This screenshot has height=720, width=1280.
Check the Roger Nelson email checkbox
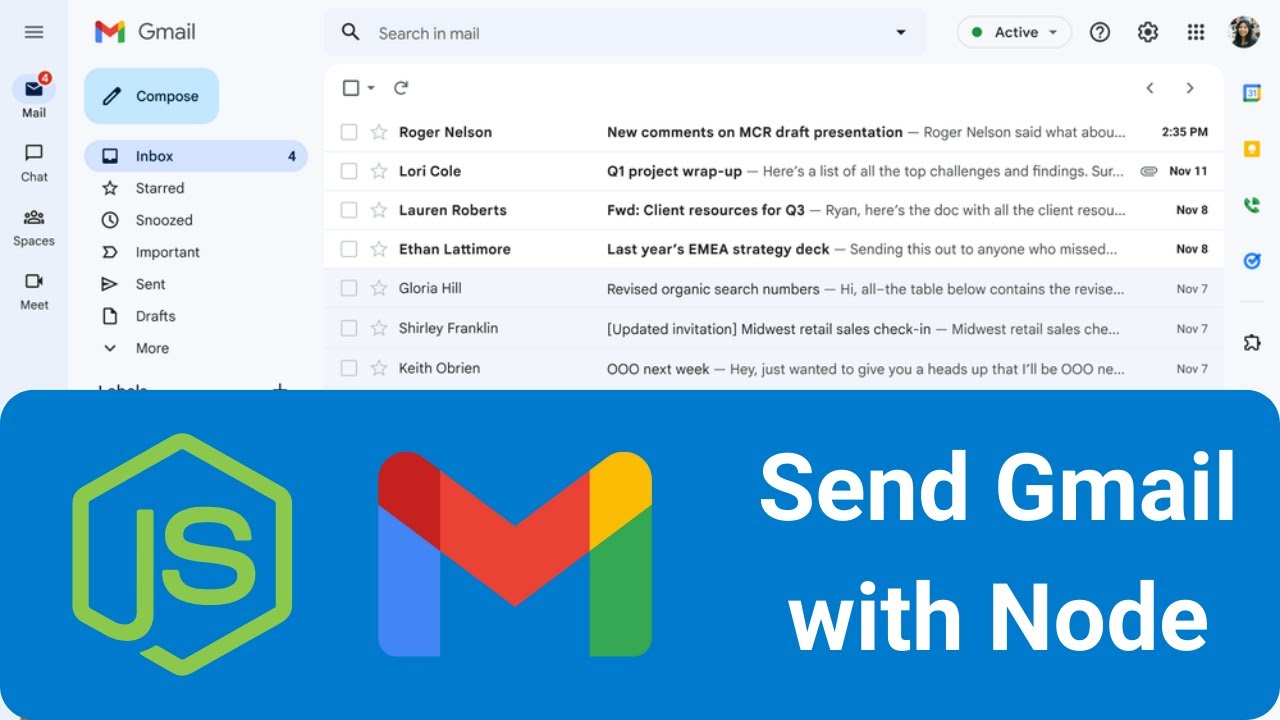click(349, 132)
